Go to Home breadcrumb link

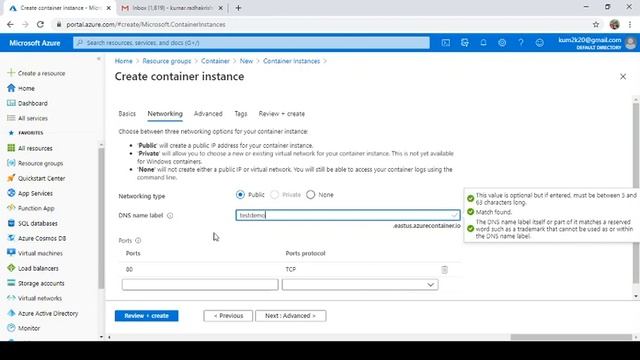pyautogui.click(x=123, y=61)
